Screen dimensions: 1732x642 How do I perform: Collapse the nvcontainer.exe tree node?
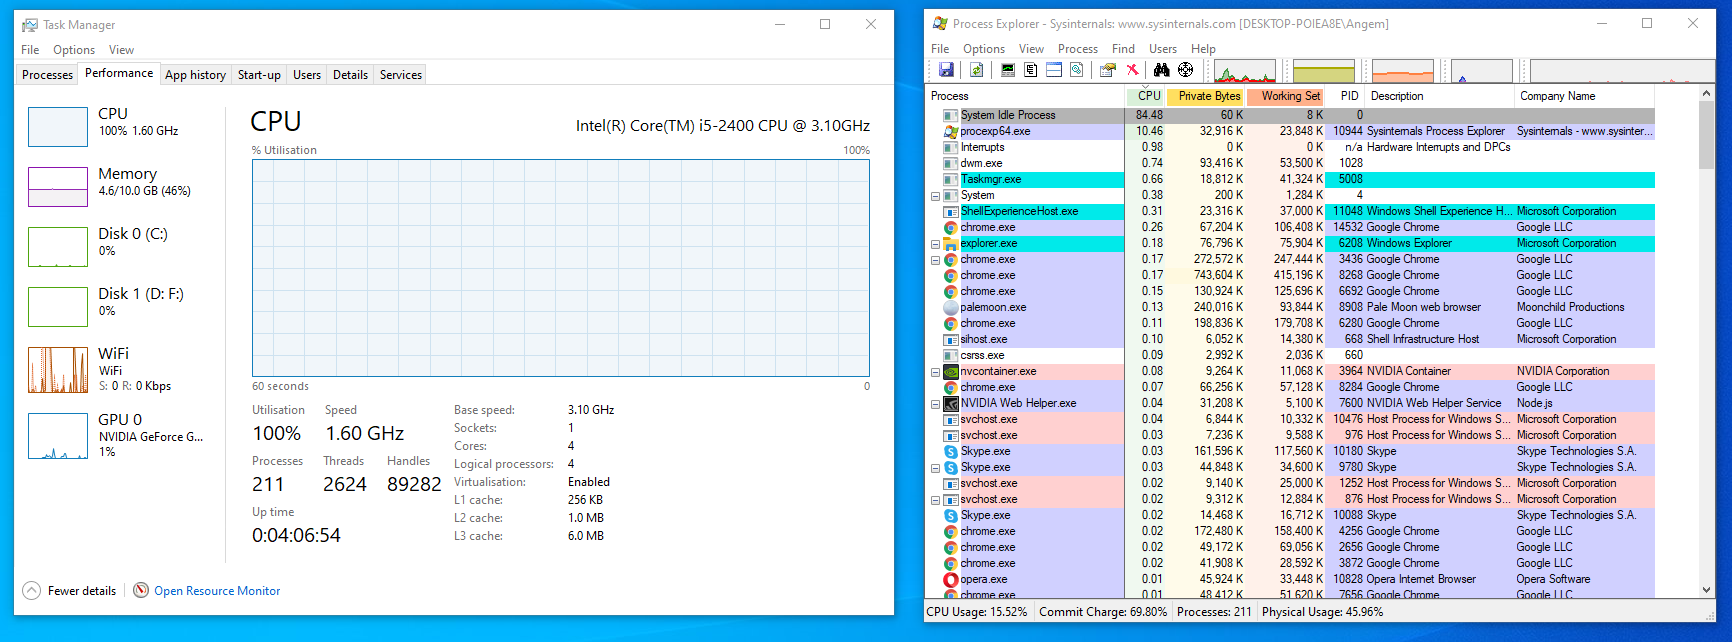point(935,372)
